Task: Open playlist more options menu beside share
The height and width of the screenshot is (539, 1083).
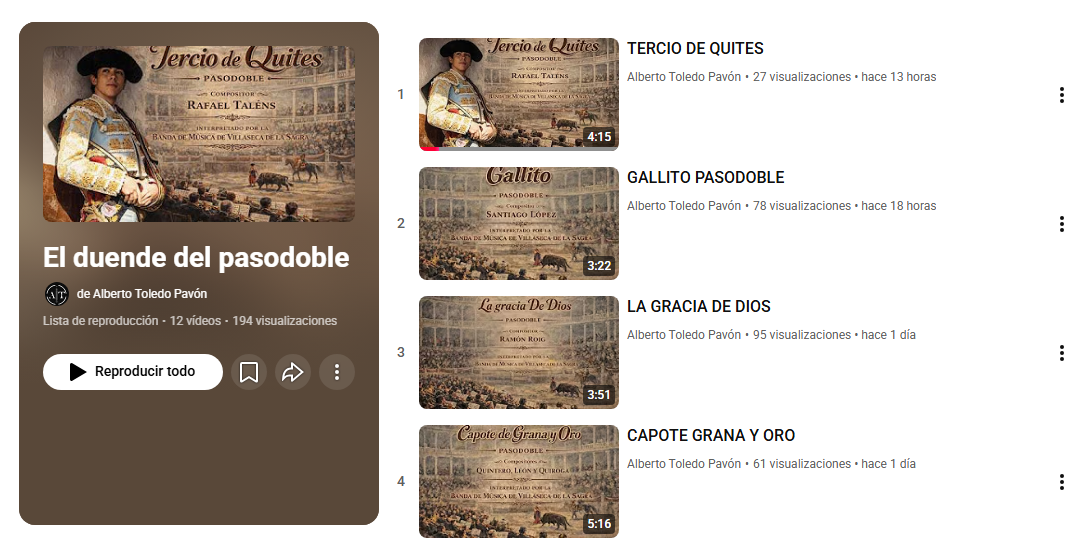Action: point(337,372)
